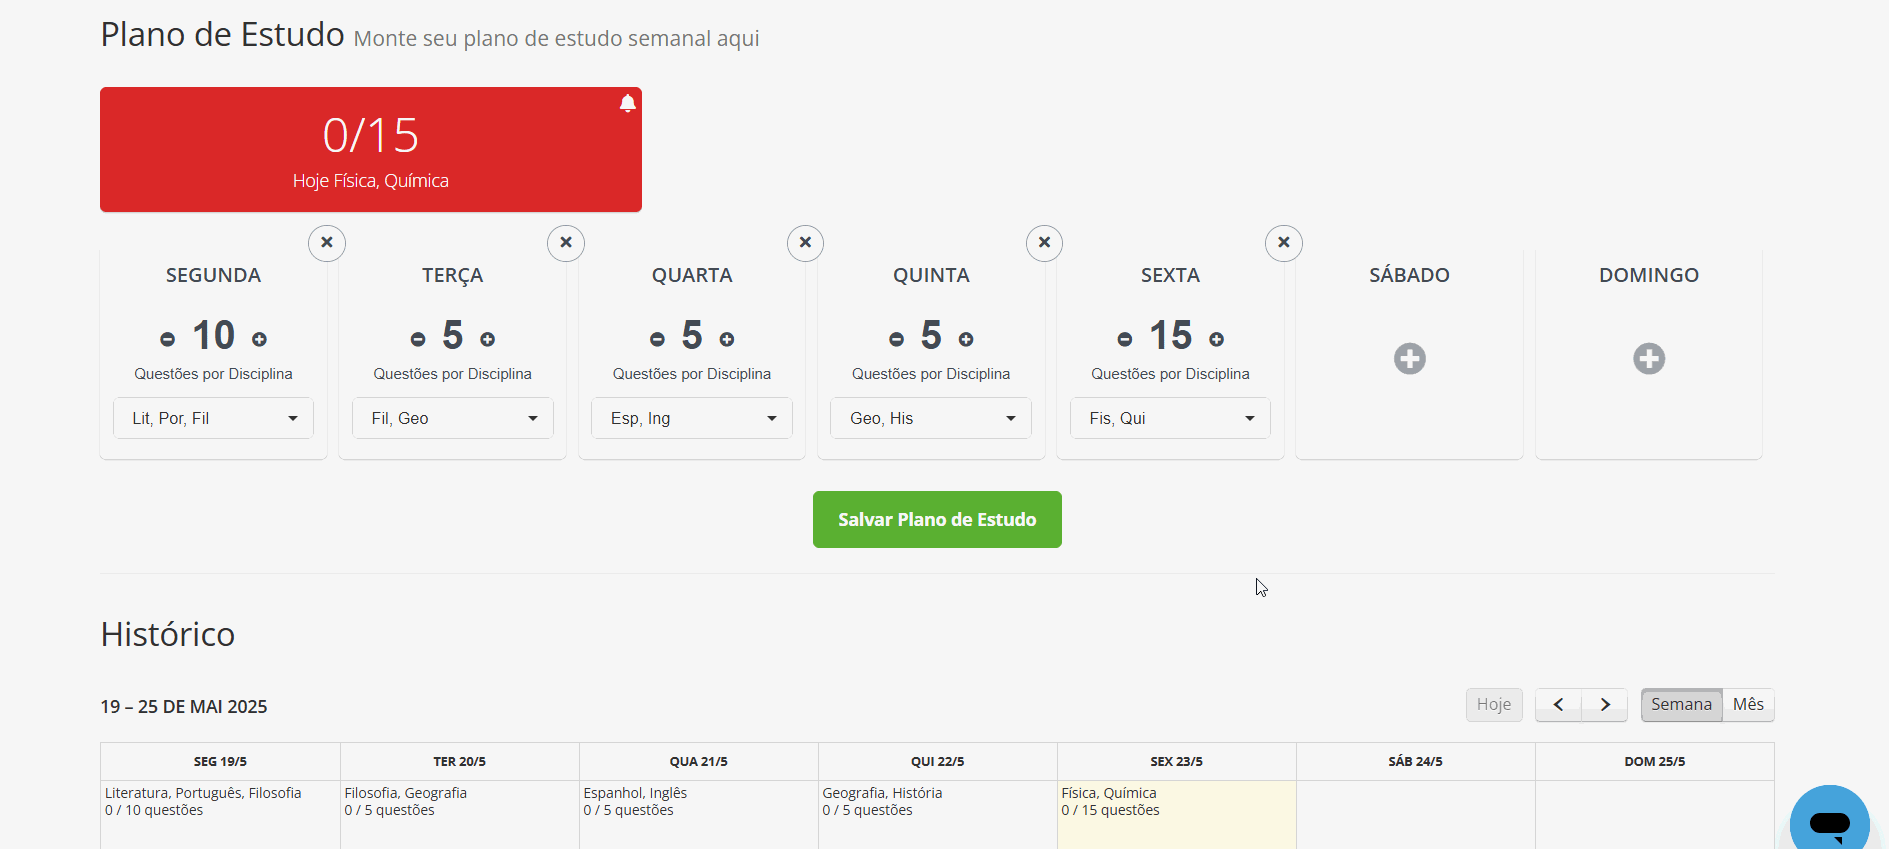Click the red 0/15 progress card
1889x849 pixels.
(x=371, y=149)
